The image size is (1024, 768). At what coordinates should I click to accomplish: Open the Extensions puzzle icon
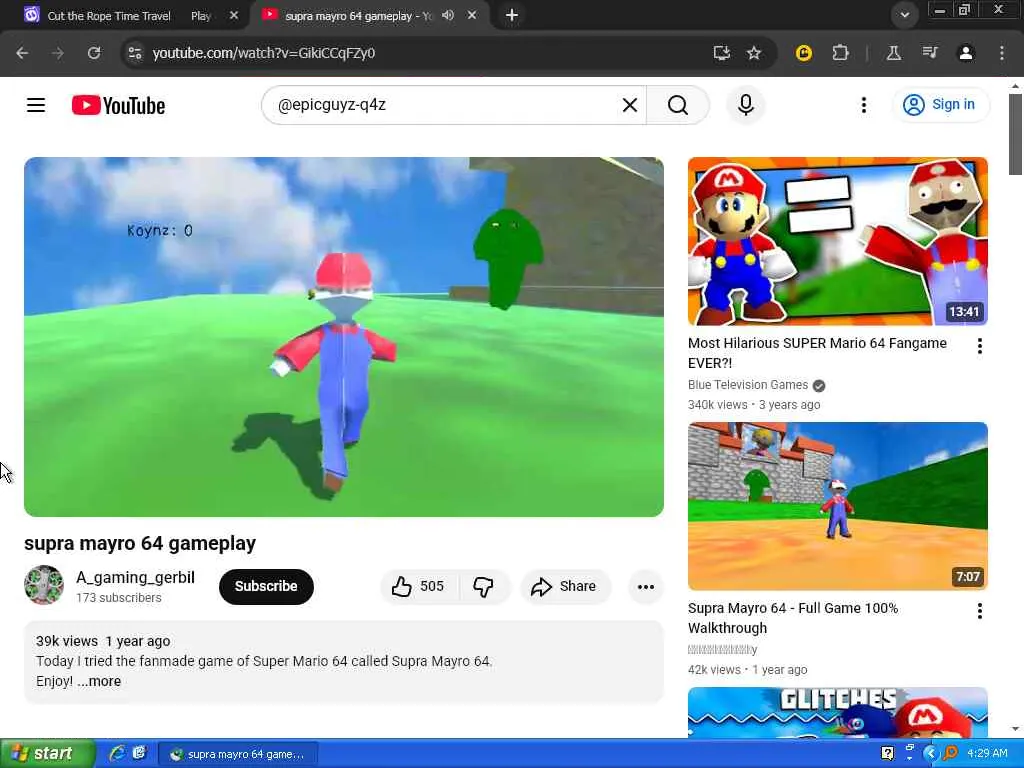click(840, 53)
